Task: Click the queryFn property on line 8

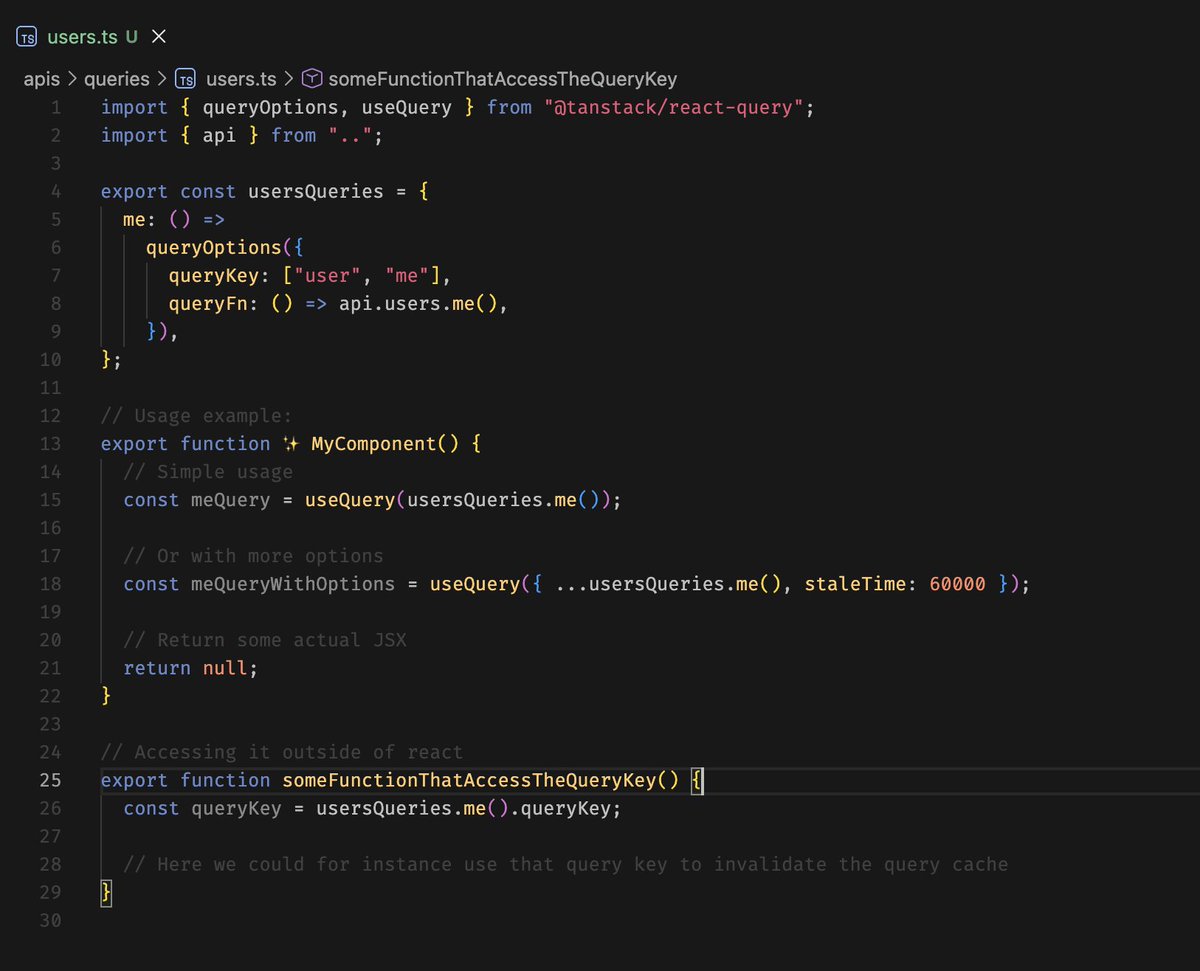Action: coord(208,303)
